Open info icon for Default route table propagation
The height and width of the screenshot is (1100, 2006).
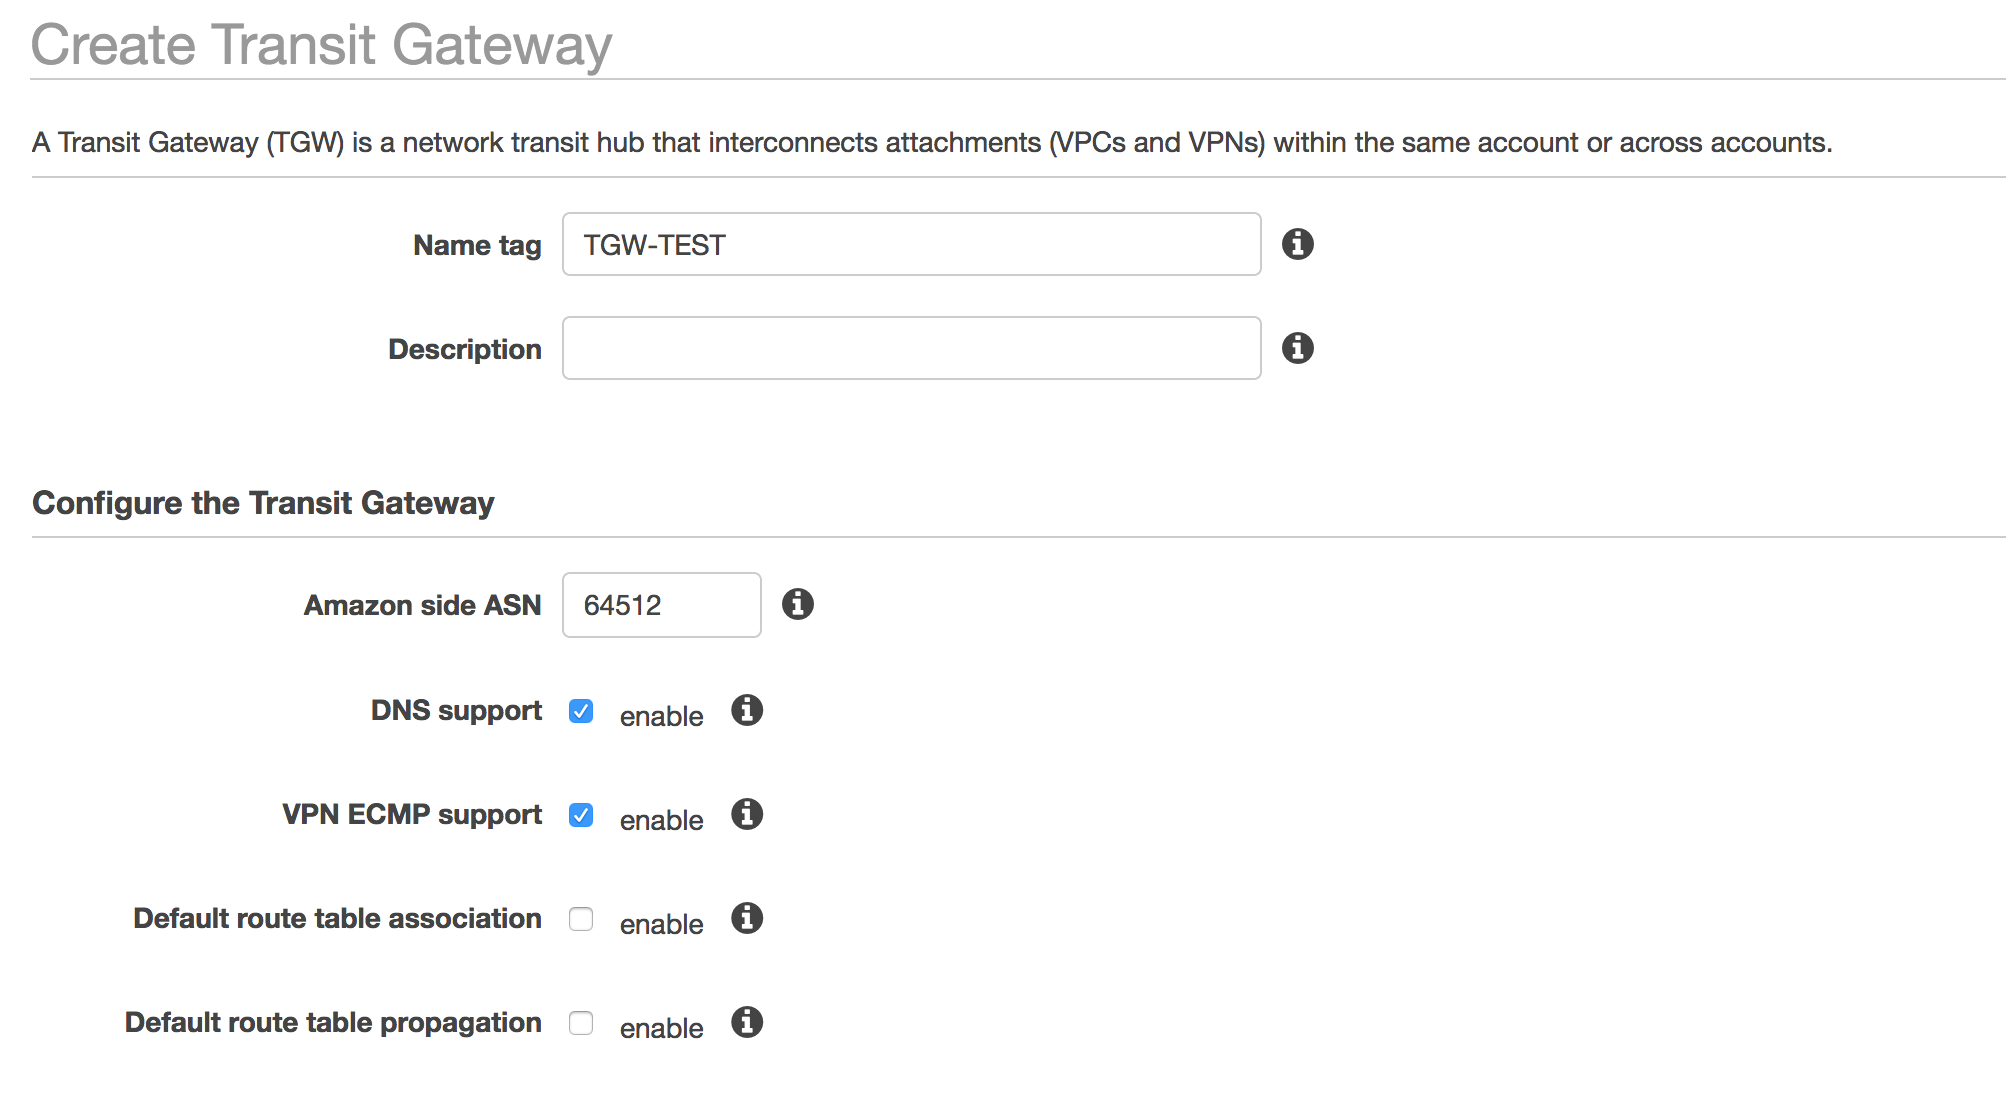pyautogui.click(x=747, y=1022)
